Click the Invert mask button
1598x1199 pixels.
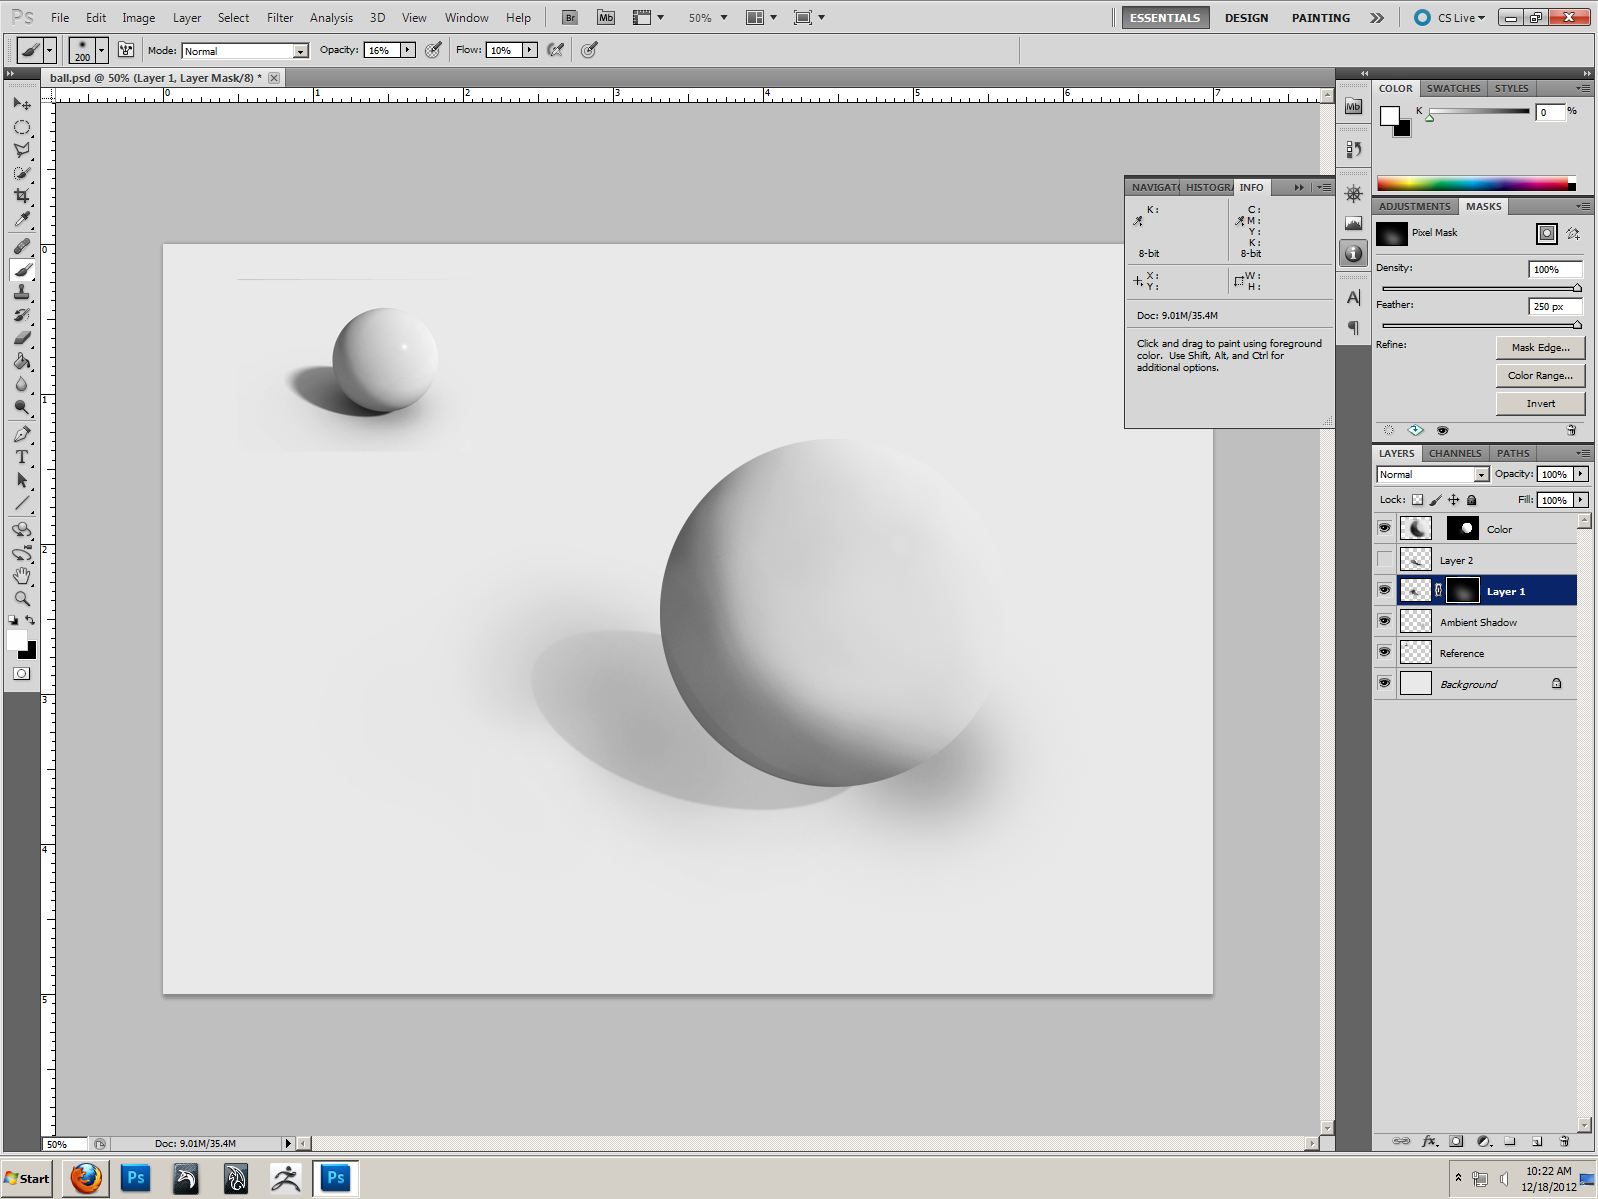[1540, 404]
